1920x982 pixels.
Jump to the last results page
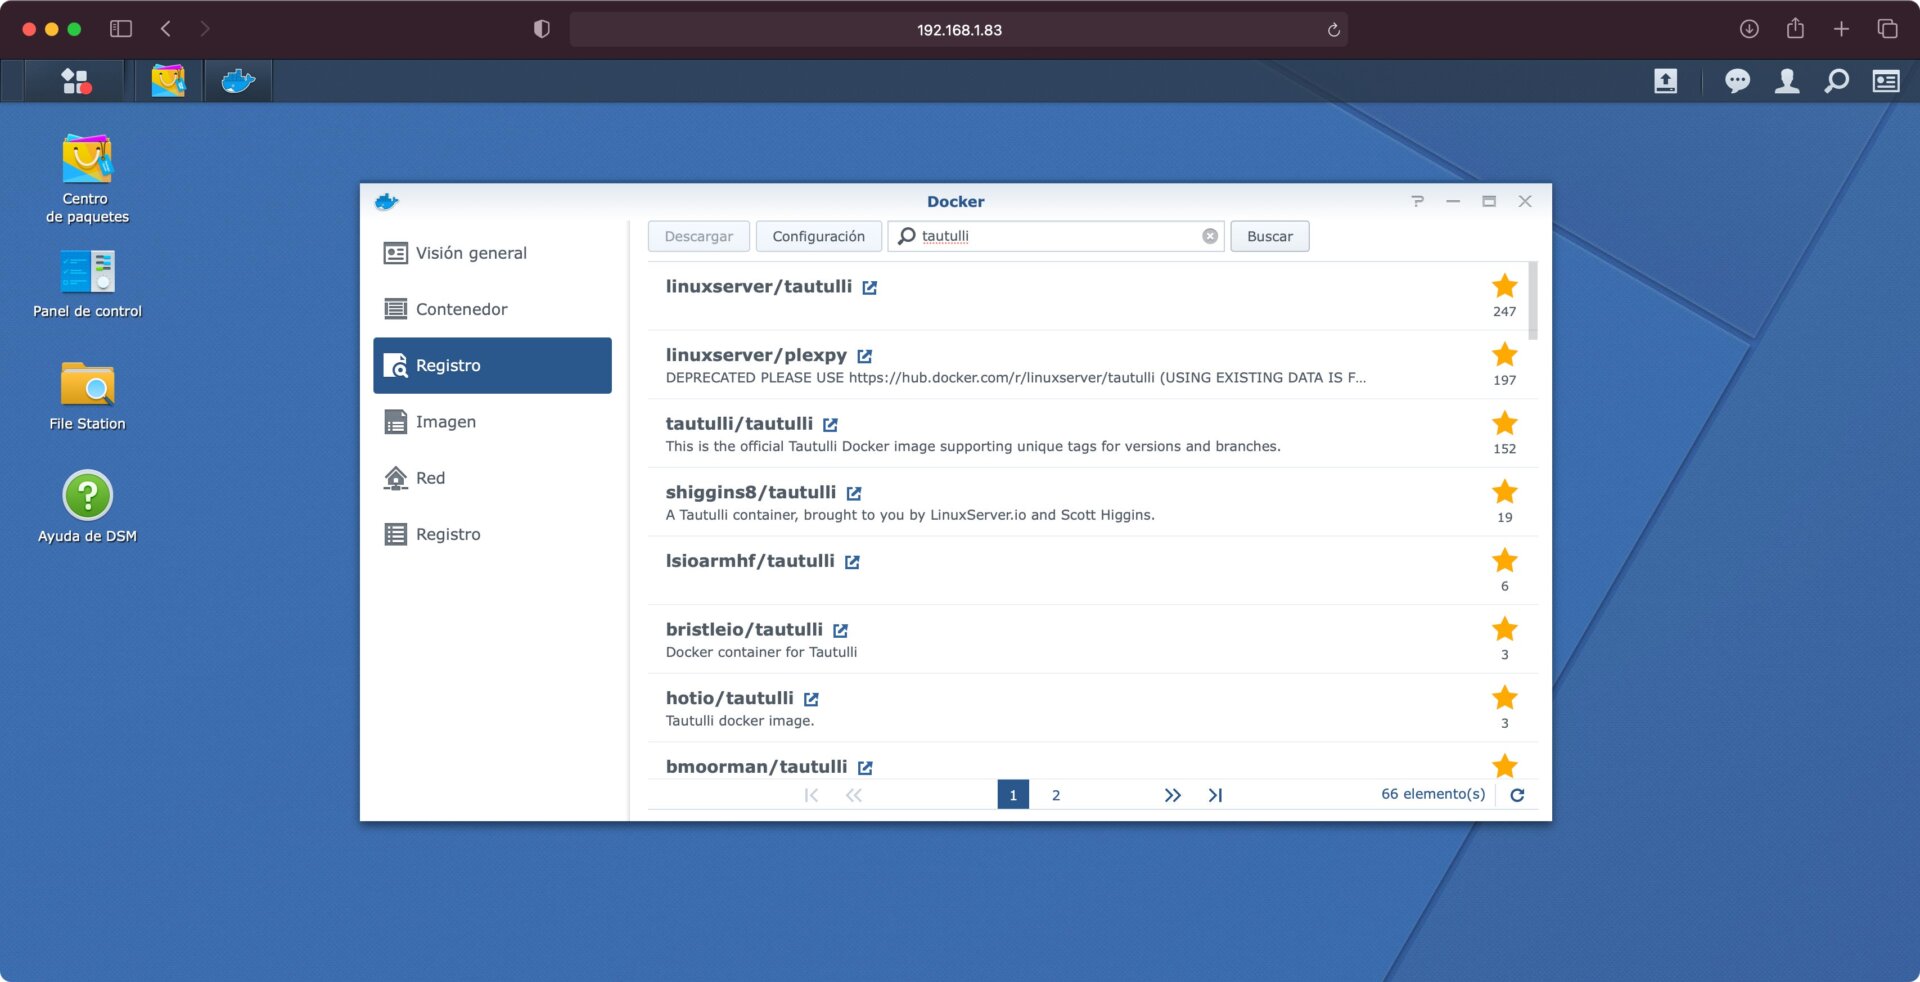(x=1215, y=795)
